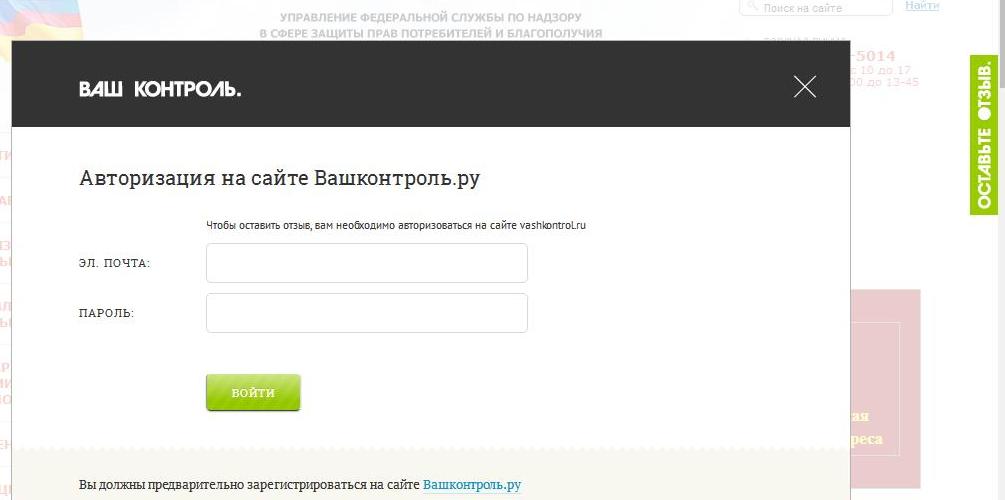The image size is (1005, 500).
Task: Click the green ВОЙТИ button
Action: point(253,392)
